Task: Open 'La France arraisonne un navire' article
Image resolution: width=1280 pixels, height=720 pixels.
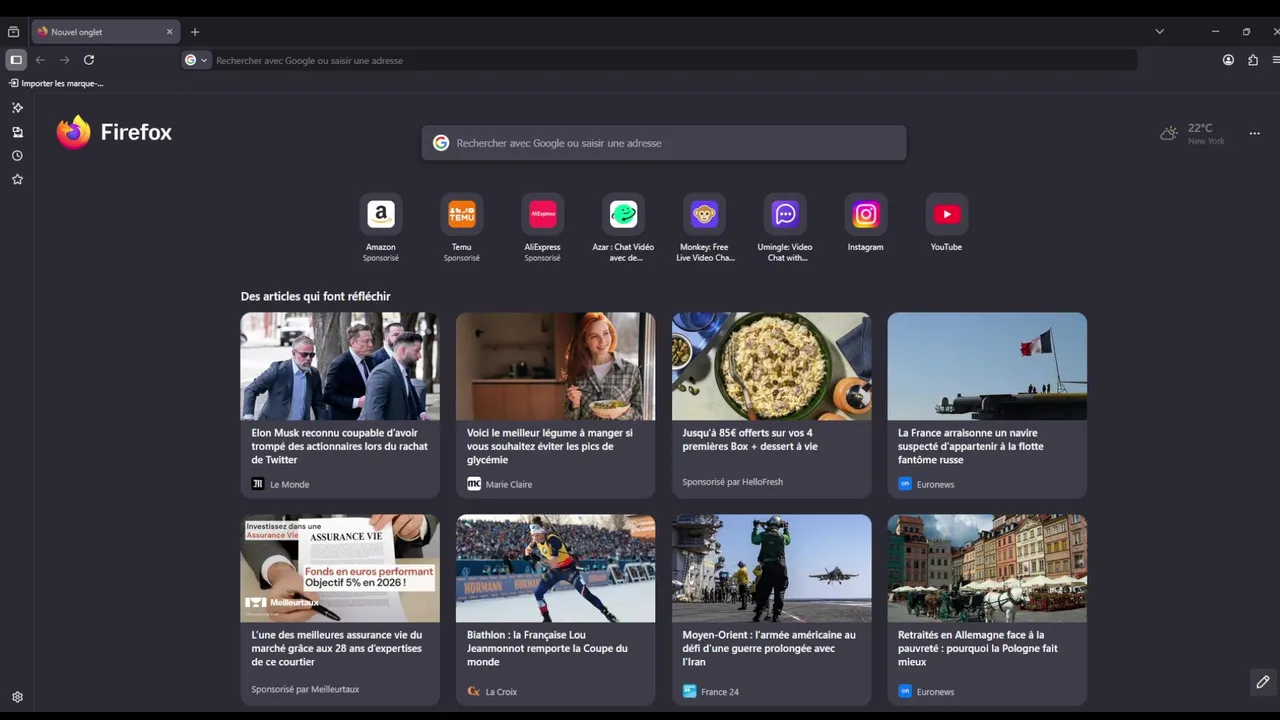Action: 987,405
